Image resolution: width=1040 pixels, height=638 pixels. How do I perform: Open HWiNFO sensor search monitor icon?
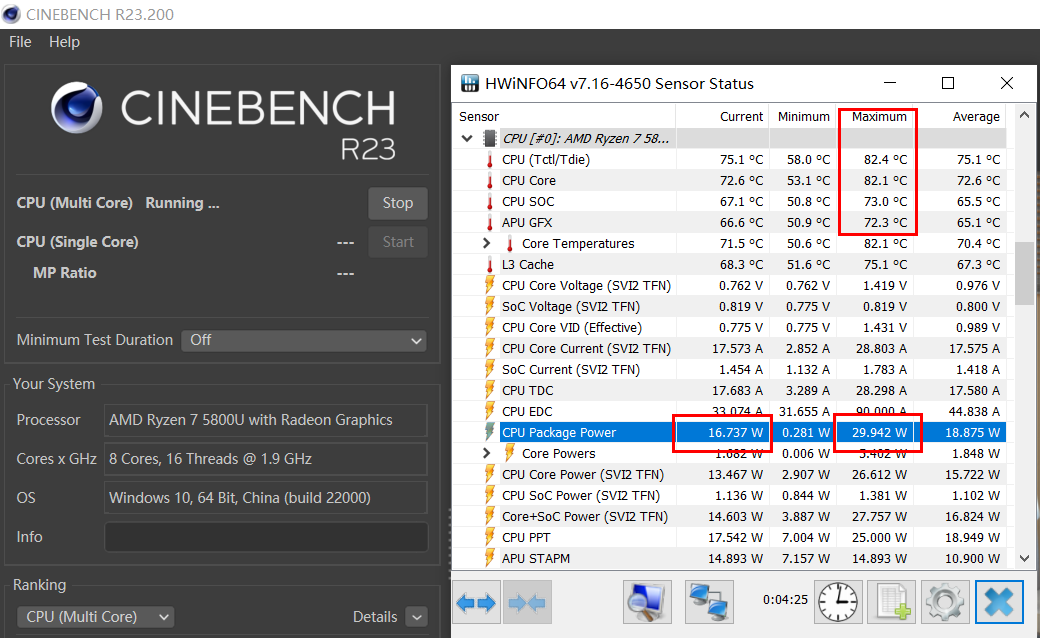[x=647, y=602]
